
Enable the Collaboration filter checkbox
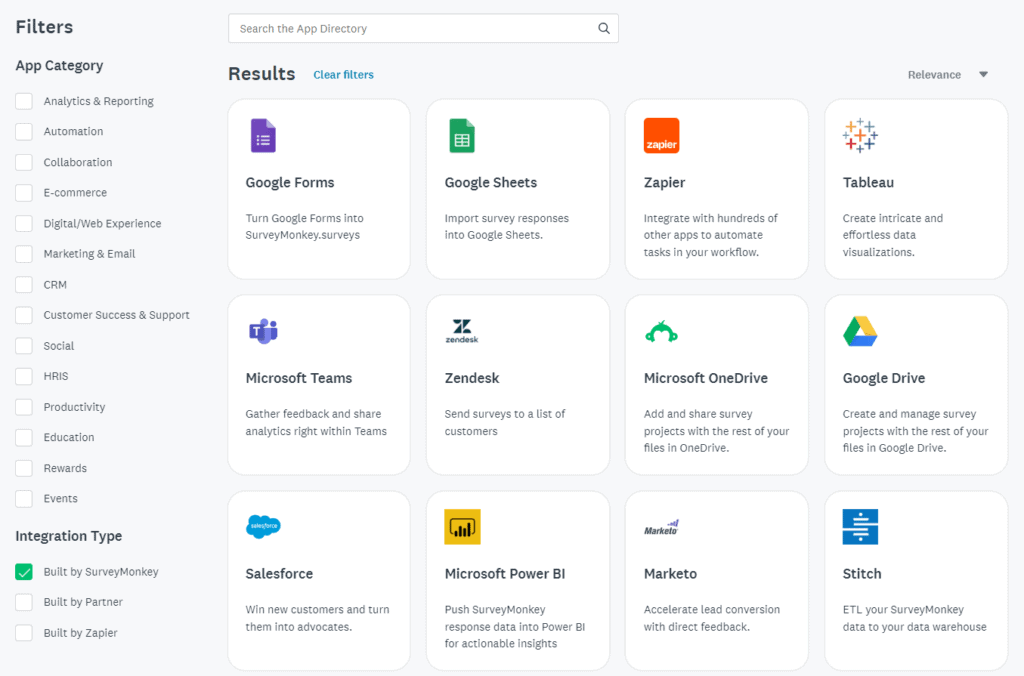(x=24, y=162)
